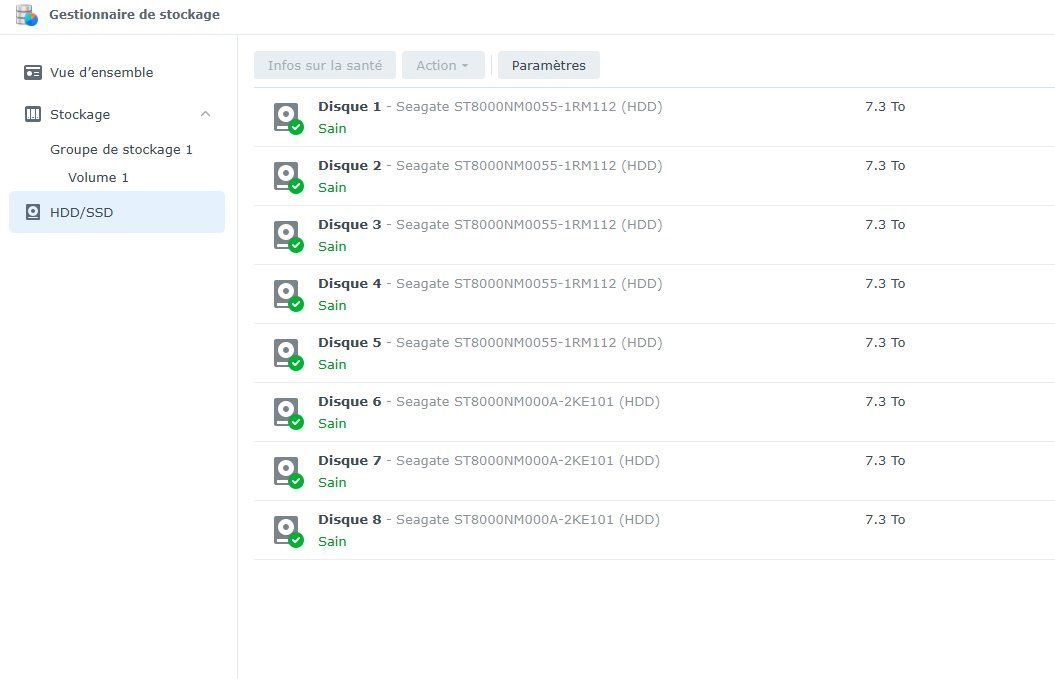Click the 7.3 To capacity of Disque 2

[x=885, y=166]
